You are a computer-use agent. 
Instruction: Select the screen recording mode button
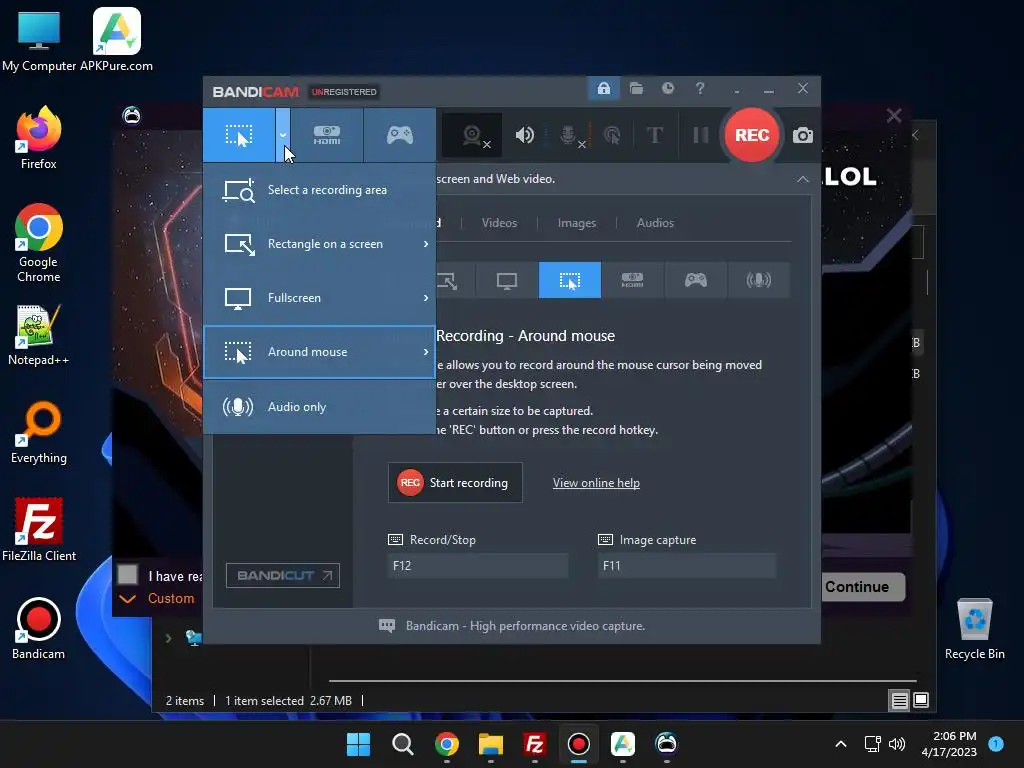point(238,135)
